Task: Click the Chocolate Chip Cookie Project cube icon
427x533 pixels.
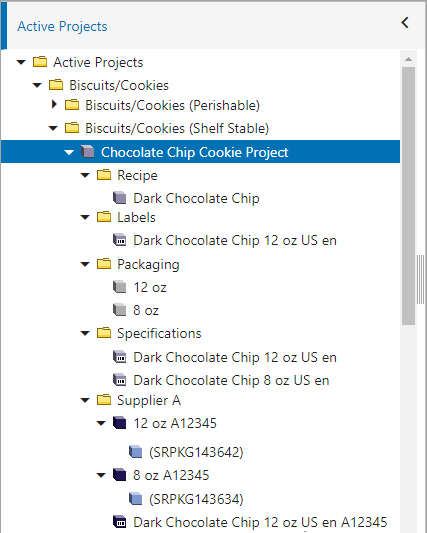Action: 88,152
